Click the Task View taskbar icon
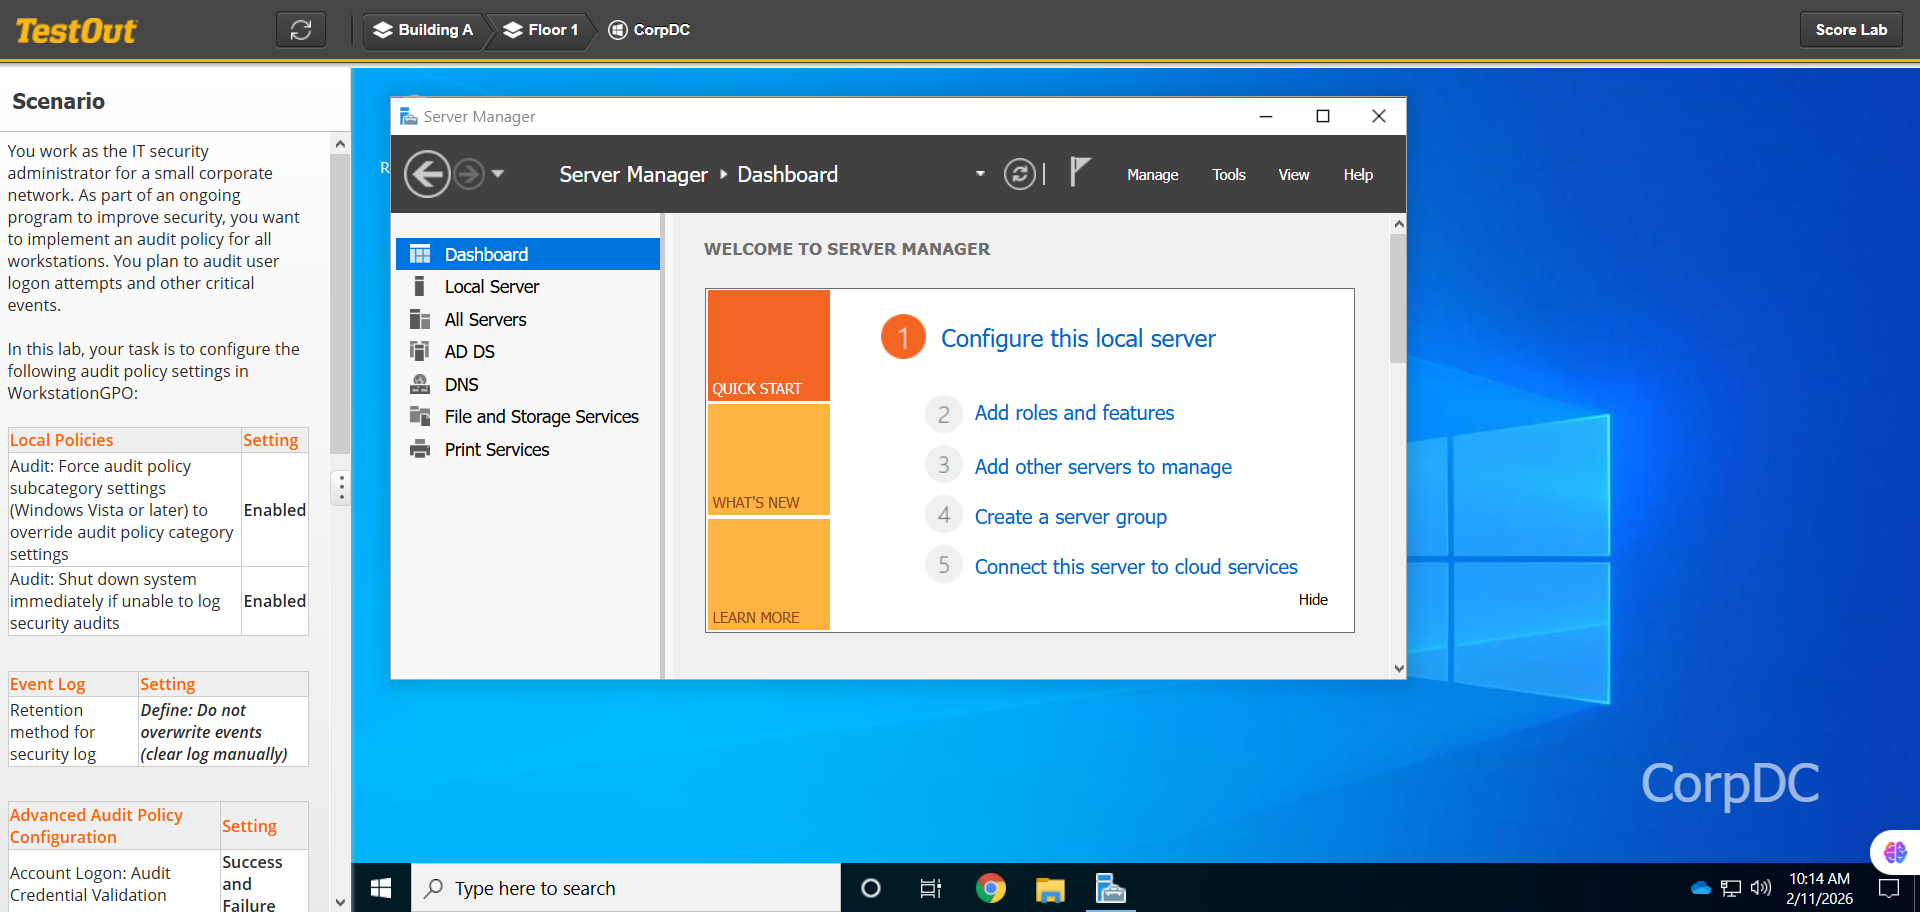1920x912 pixels. pos(930,888)
